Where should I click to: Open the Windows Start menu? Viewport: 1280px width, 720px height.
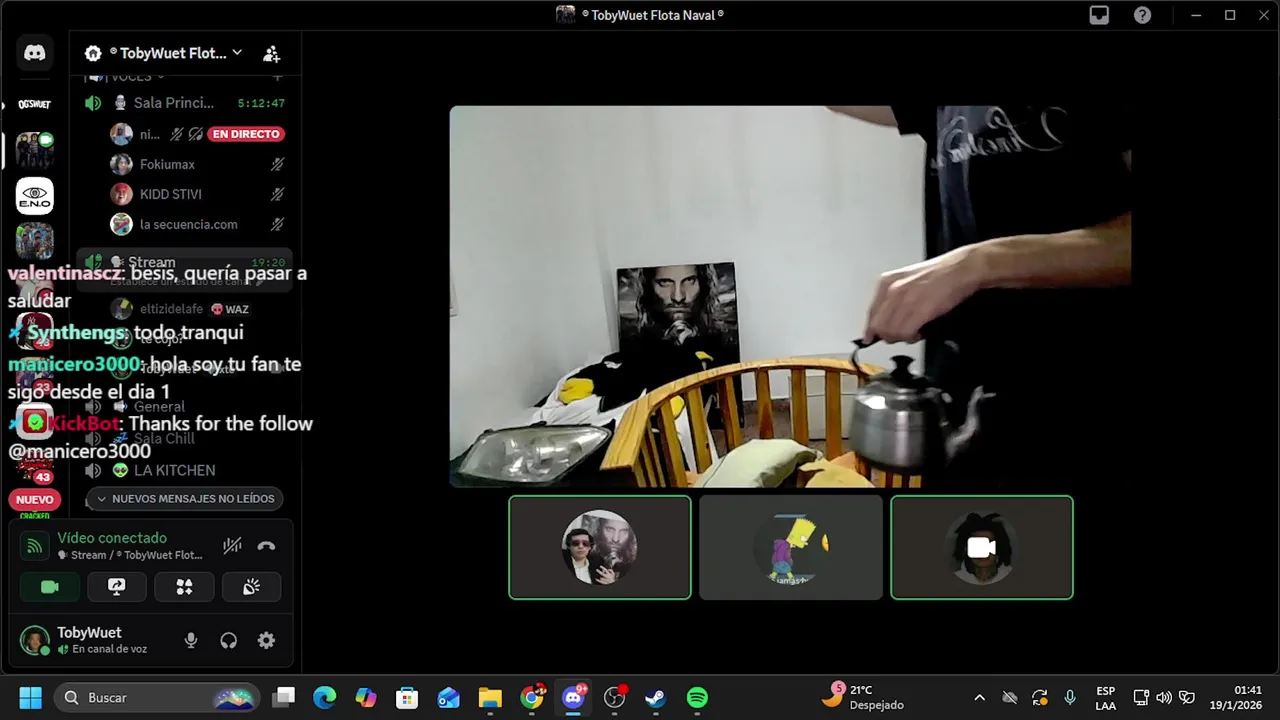[30, 697]
